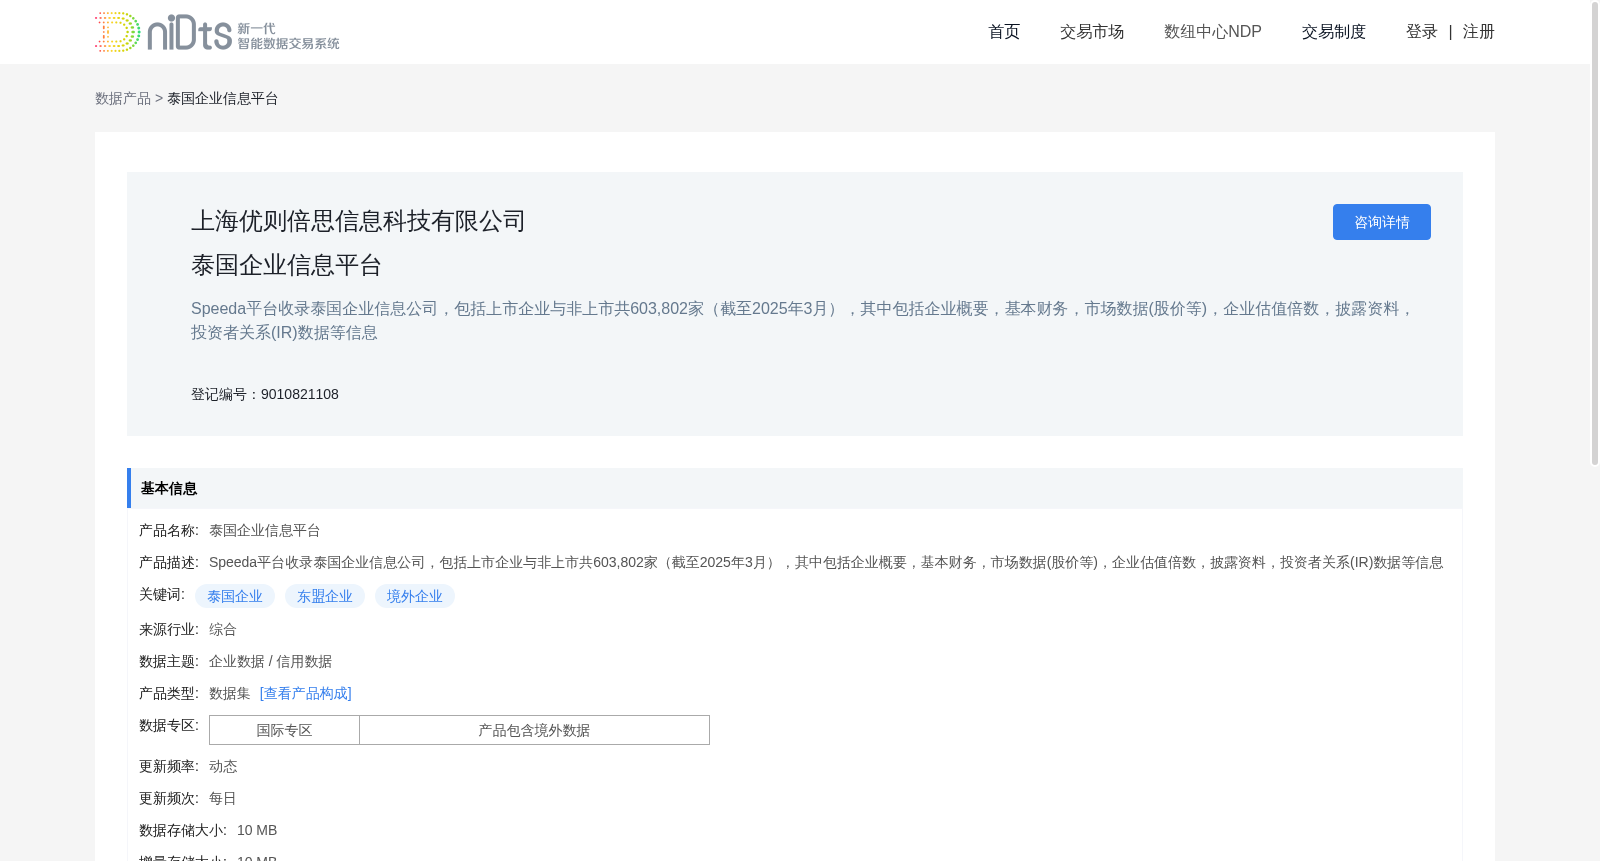The height and width of the screenshot is (861, 1600).
Task: Click the page vertical scrollbar
Action: point(1595,233)
